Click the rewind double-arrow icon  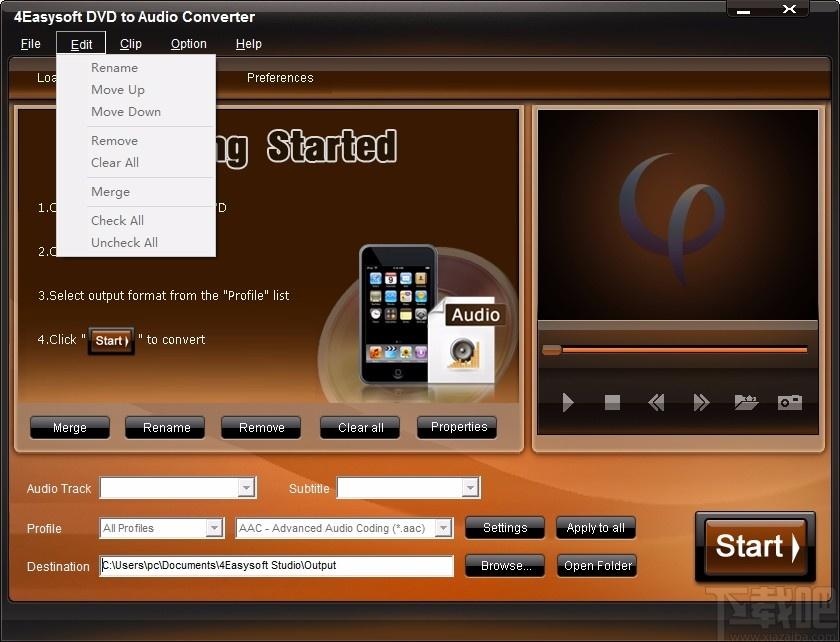coord(656,402)
